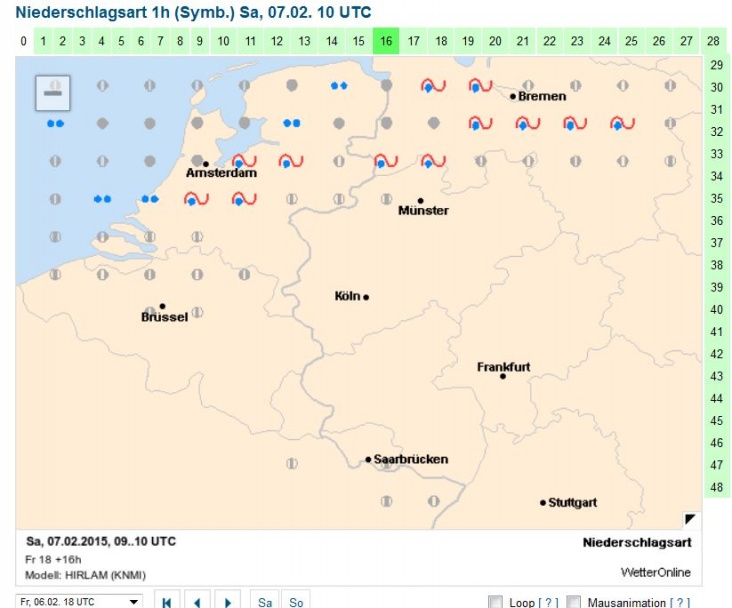Select forecast hour 7 in timeline
Viewport: 732px width, 608px height.
pyautogui.click(x=160, y=41)
